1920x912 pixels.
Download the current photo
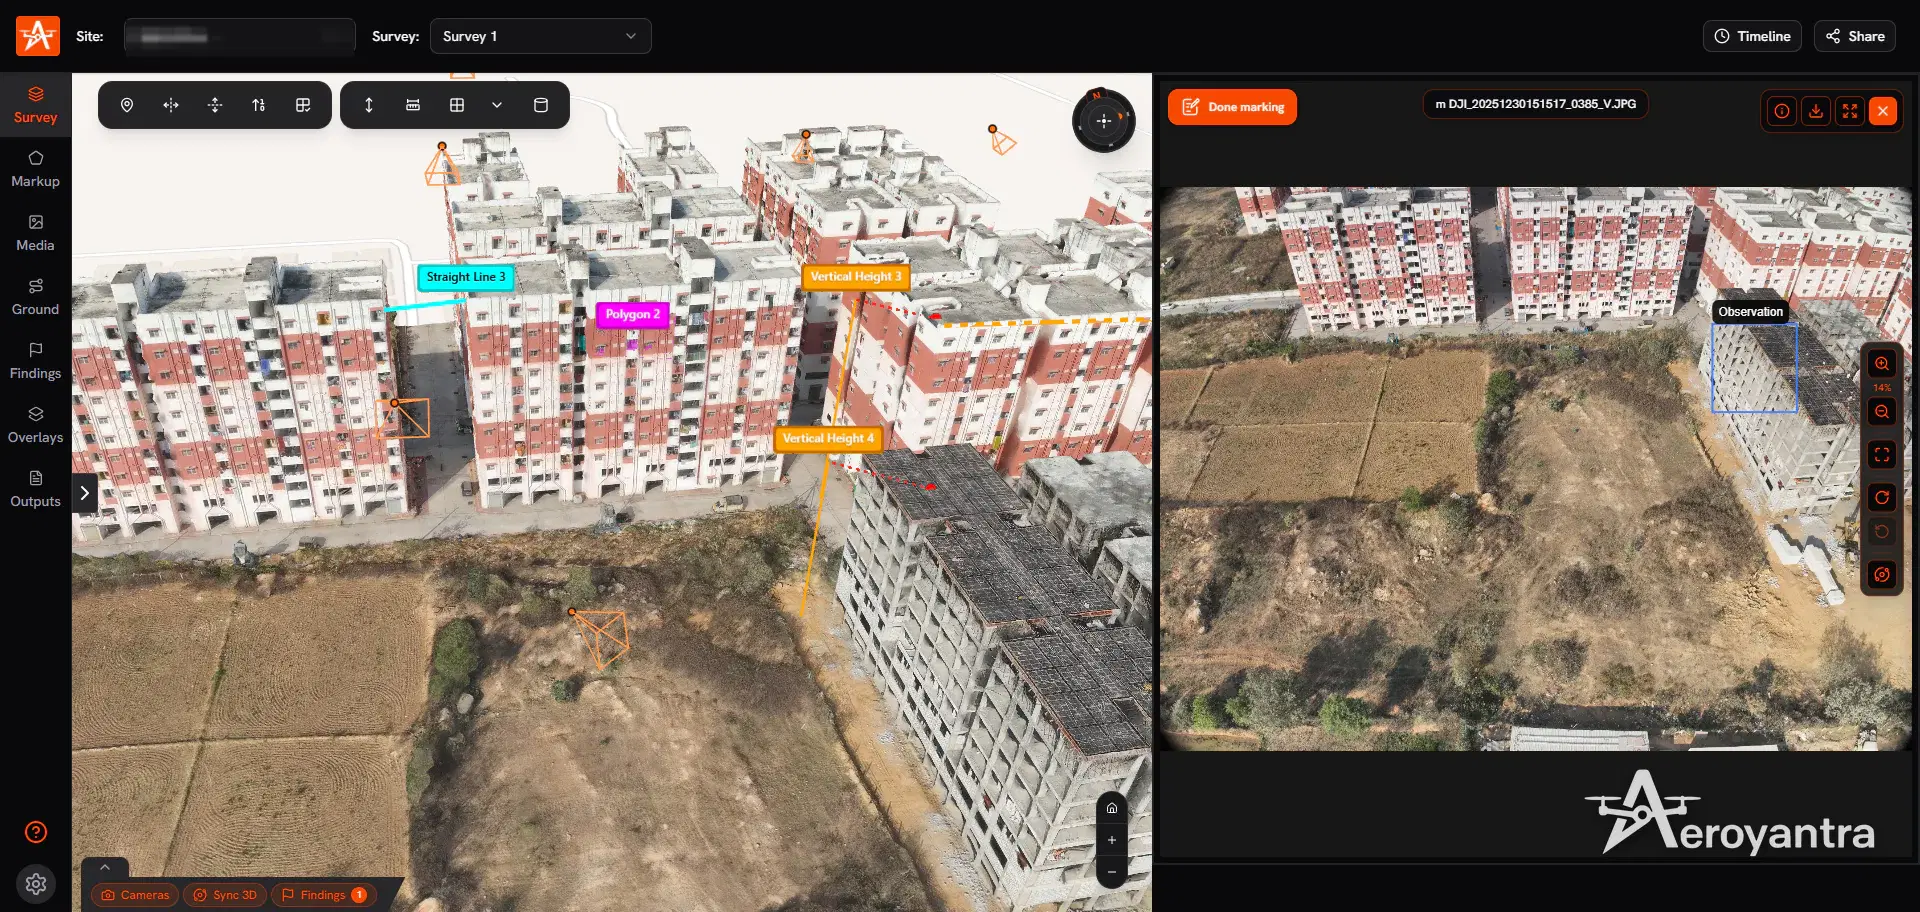pyautogui.click(x=1816, y=111)
